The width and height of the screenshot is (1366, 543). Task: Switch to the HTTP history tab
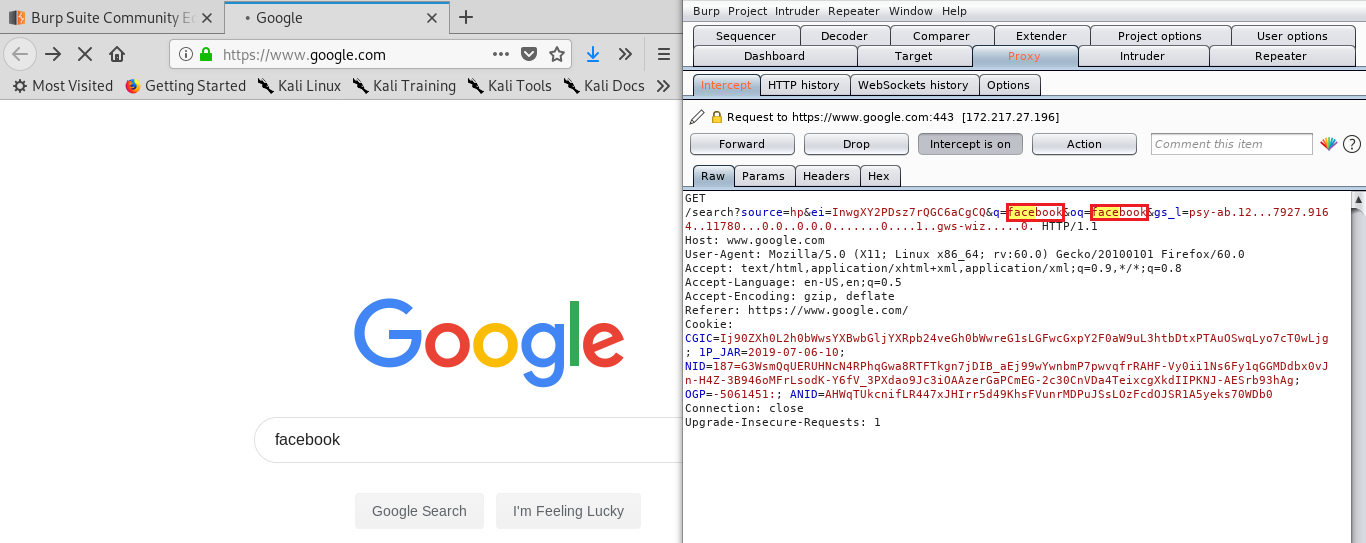click(805, 85)
